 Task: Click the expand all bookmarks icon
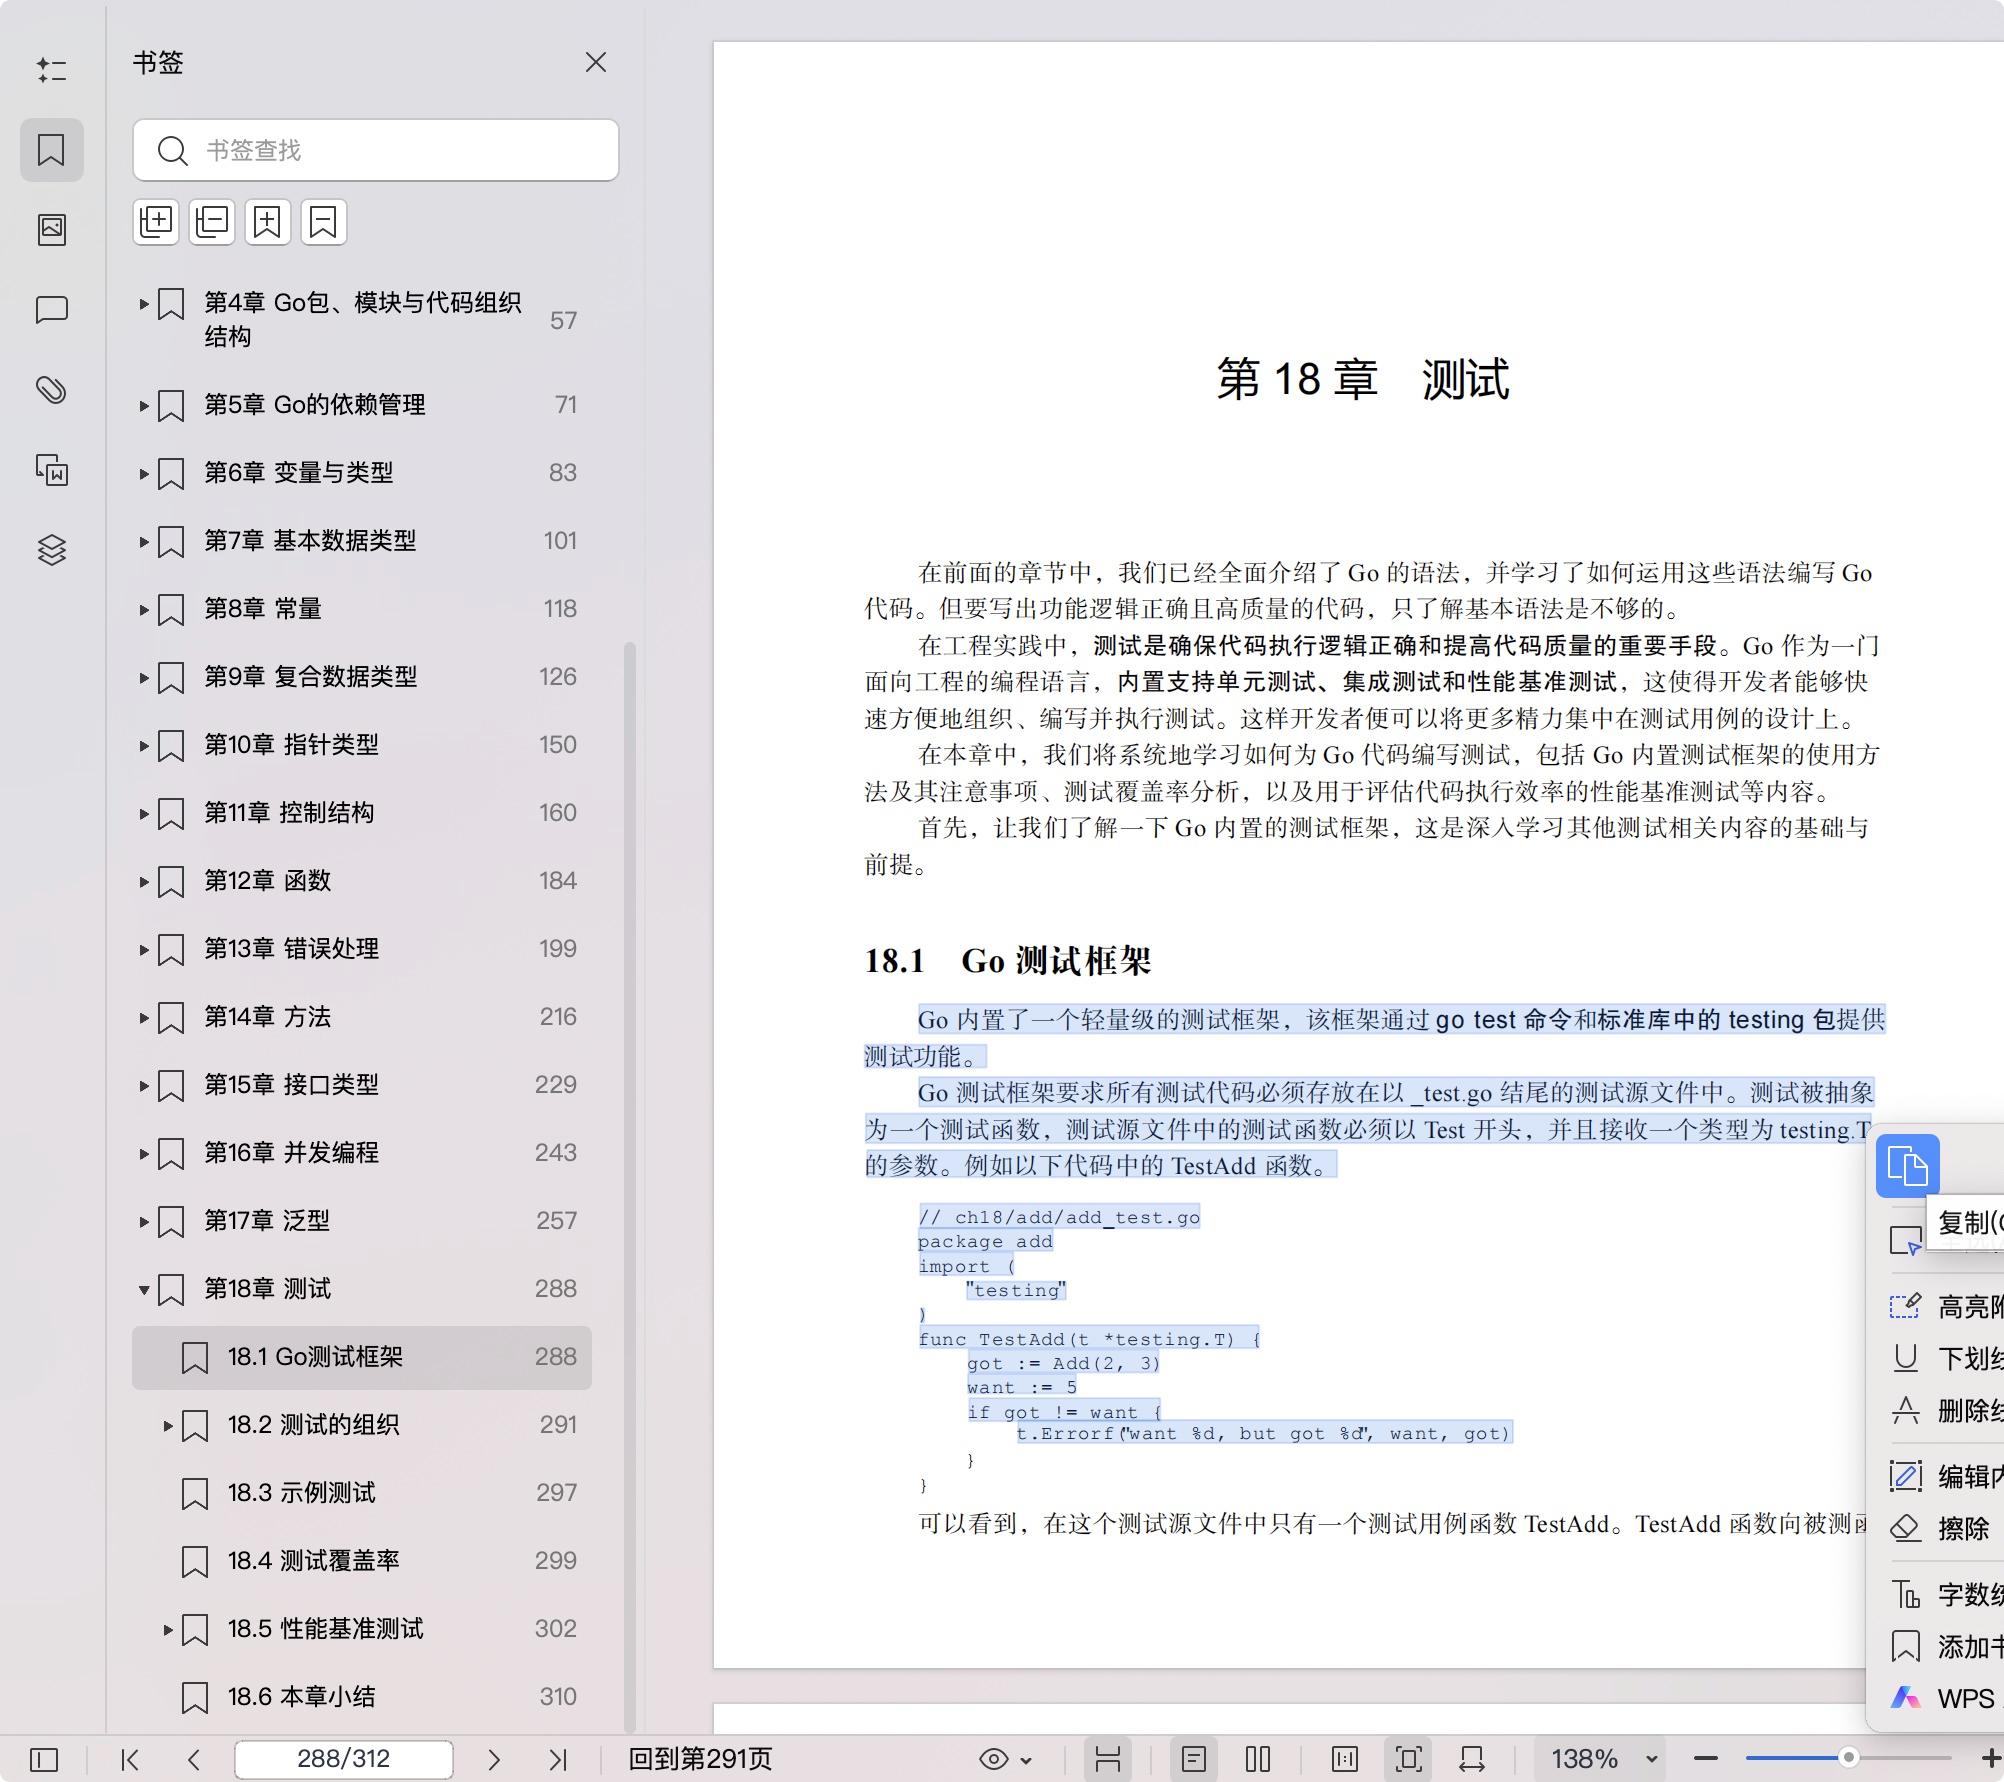pyautogui.click(x=156, y=222)
